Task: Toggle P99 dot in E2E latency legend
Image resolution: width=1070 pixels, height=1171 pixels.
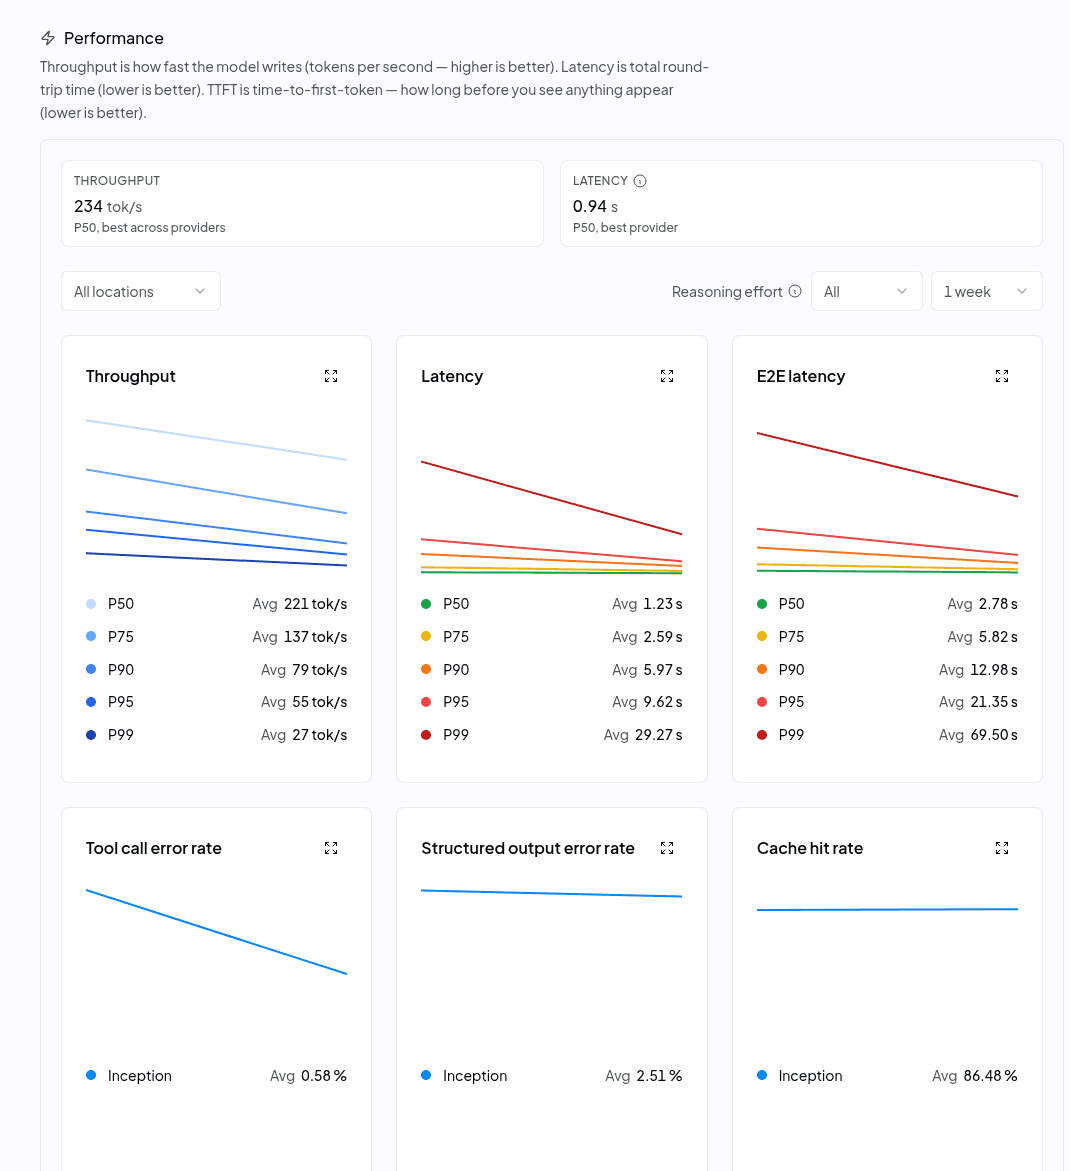Action: click(762, 734)
